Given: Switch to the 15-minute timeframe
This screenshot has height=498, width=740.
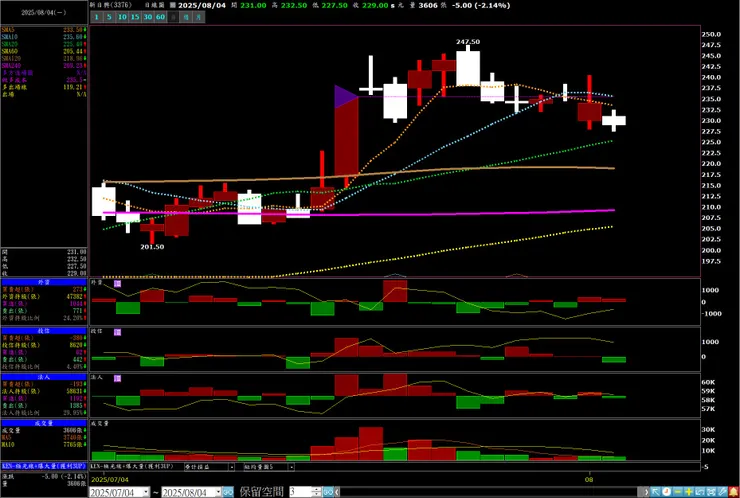Looking at the screenshot, I should pyautogui.click(x=135, y=17).
